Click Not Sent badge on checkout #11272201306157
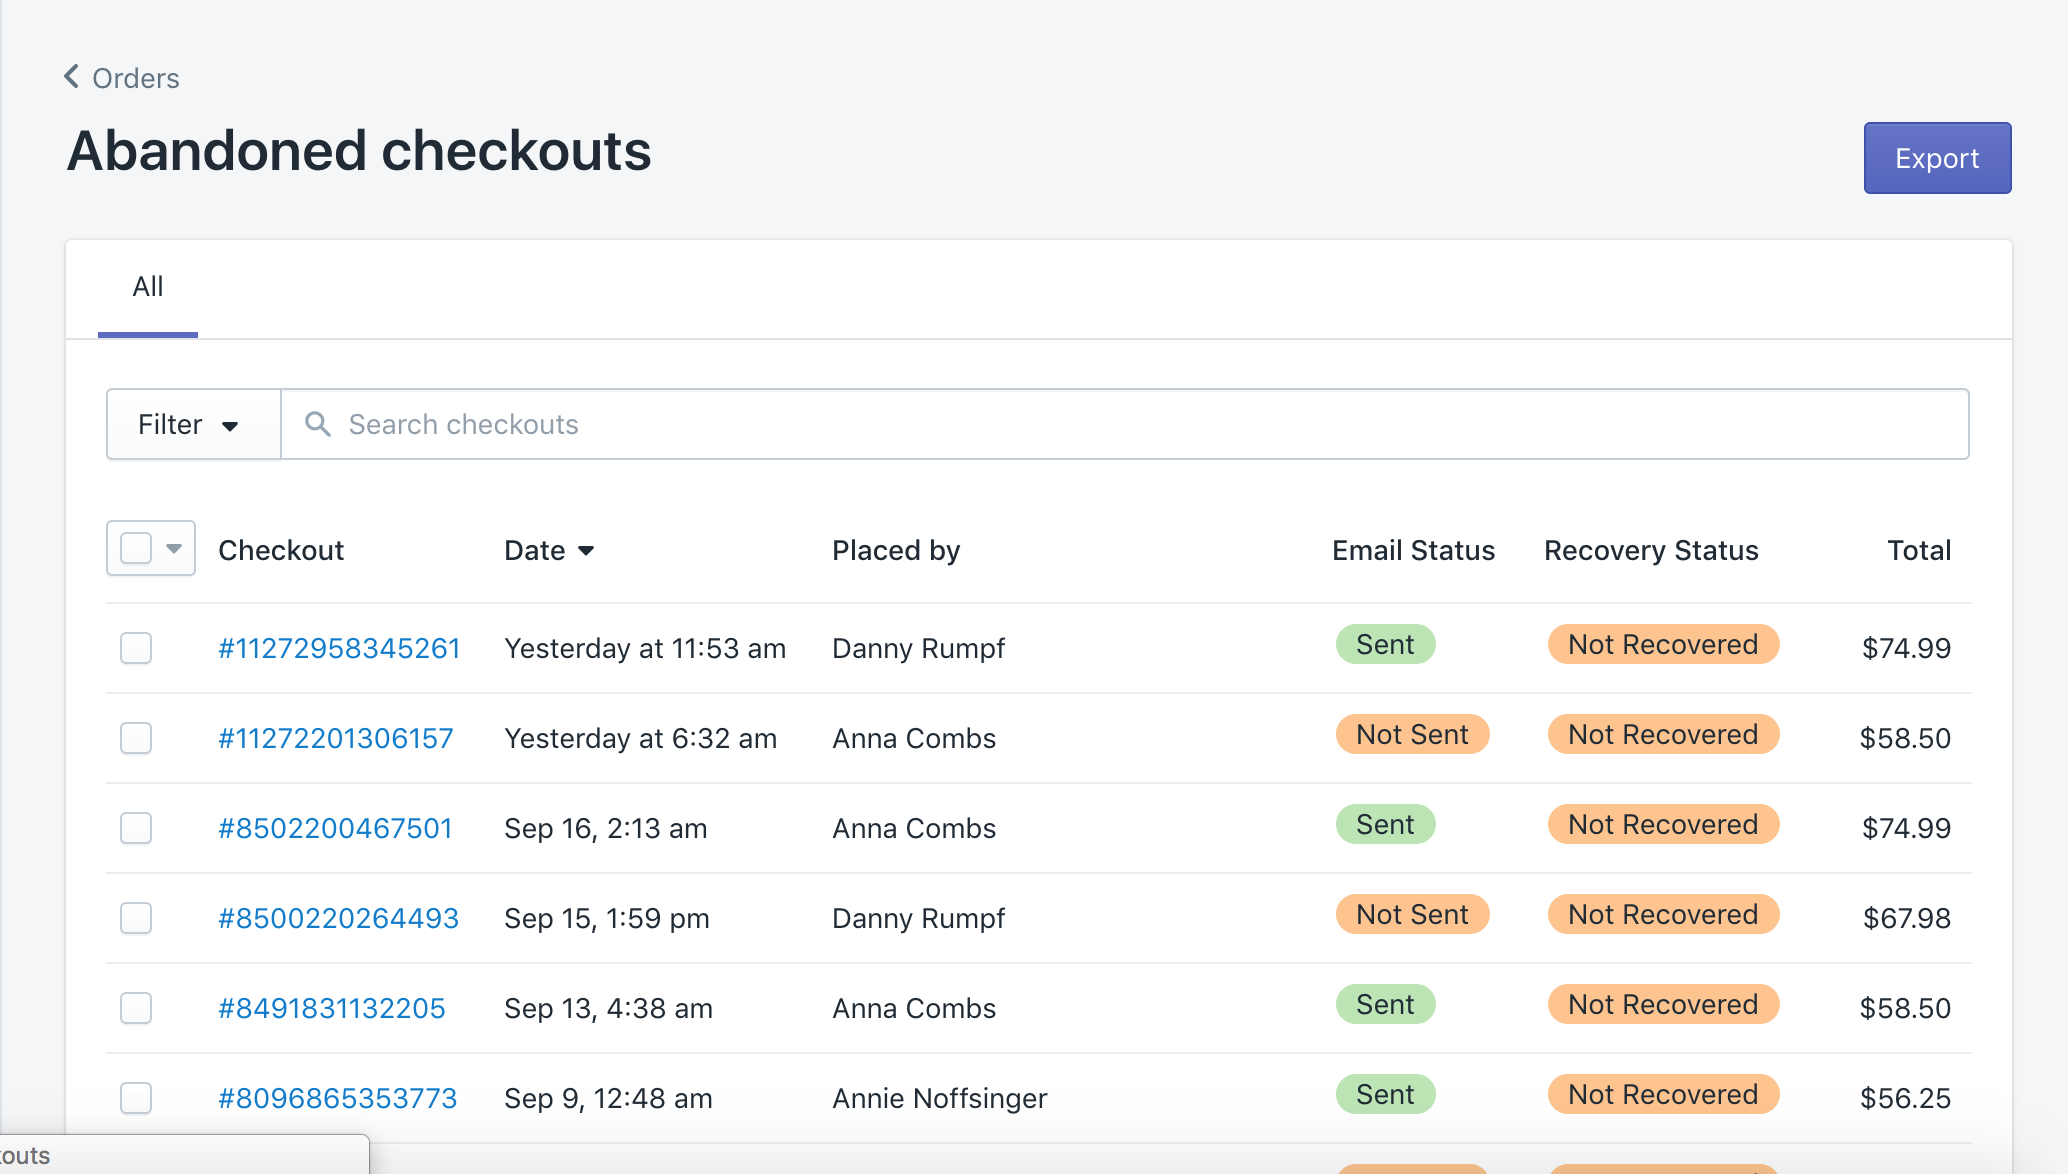The image size is (2068, 1174). (x=1412, y=735)
